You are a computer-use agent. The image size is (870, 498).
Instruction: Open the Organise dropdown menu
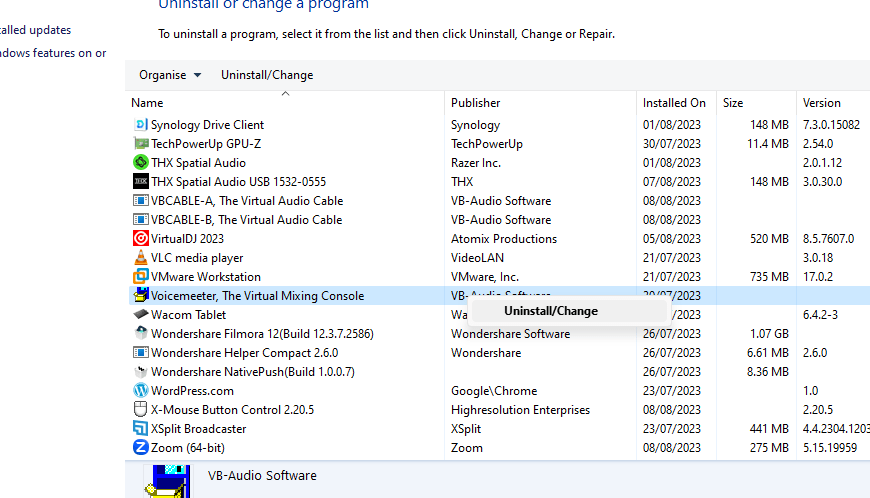170,75
